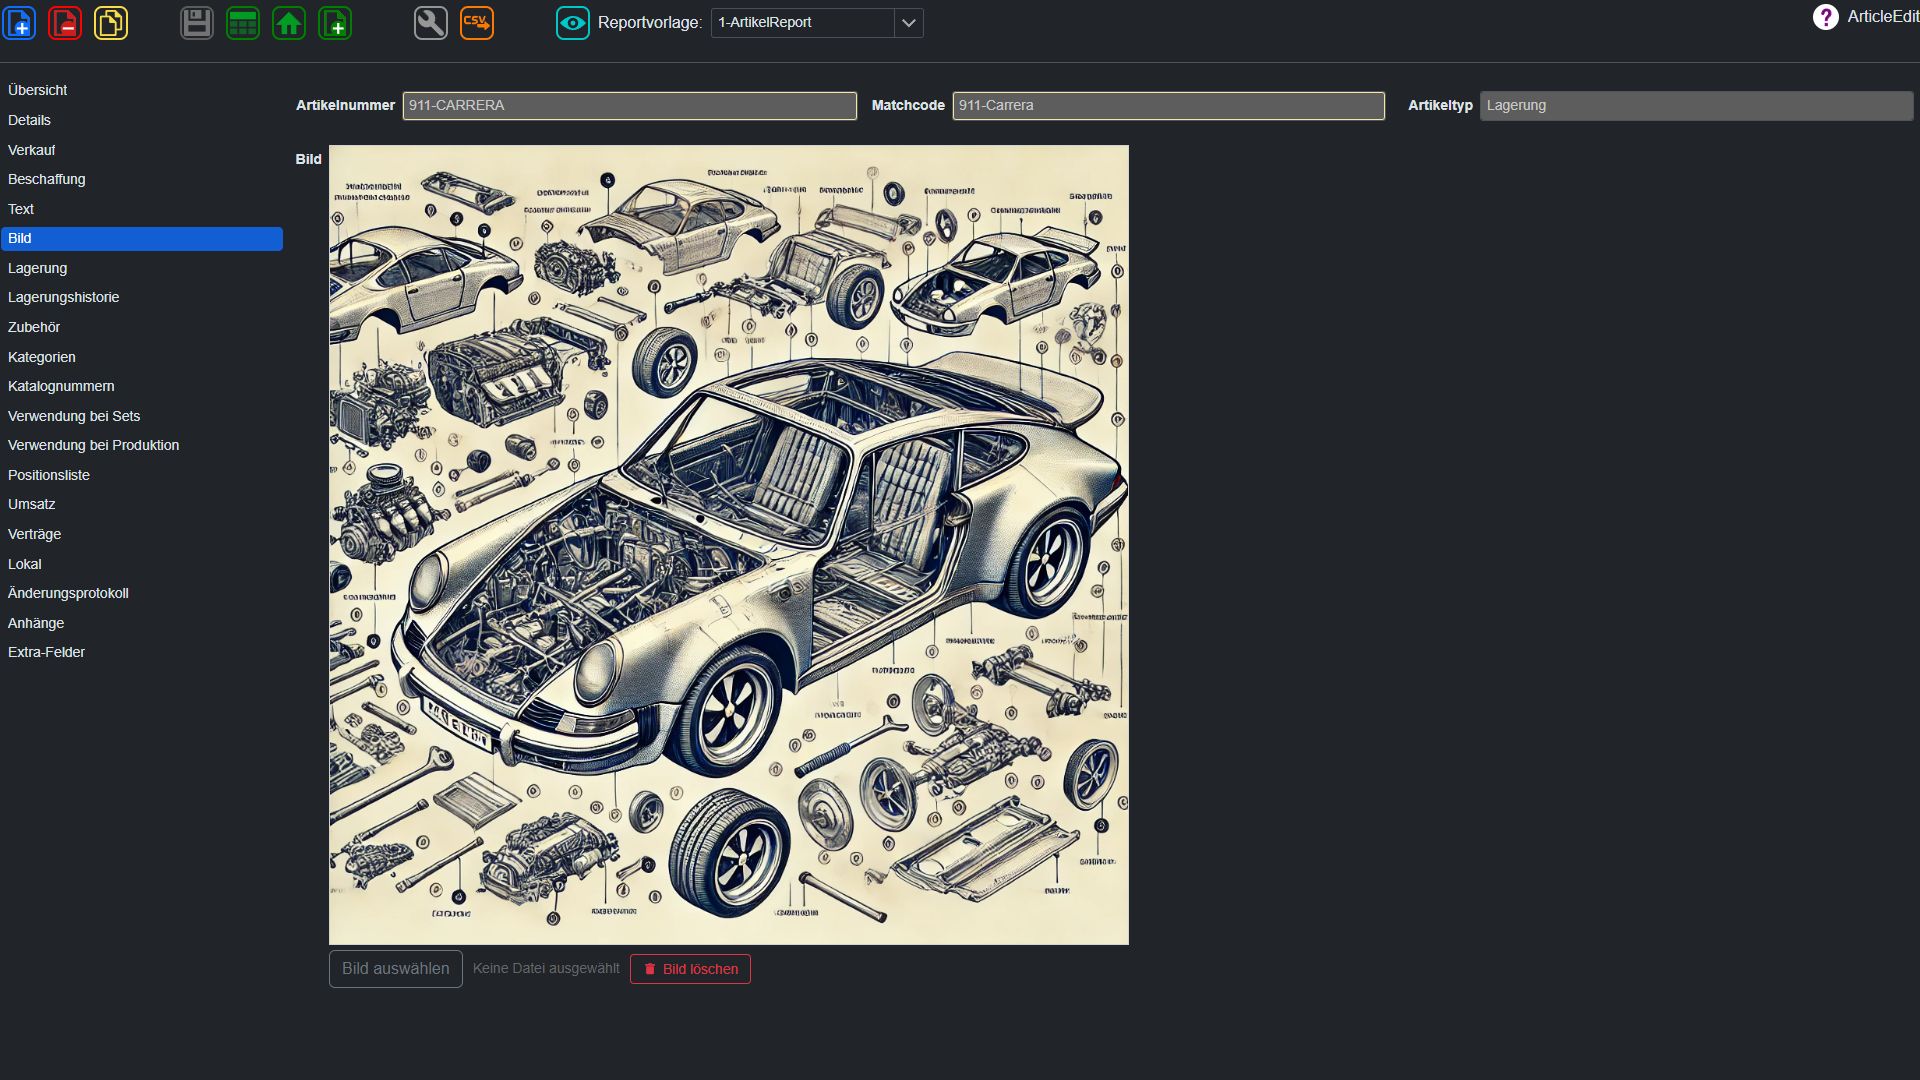Click the yellow copy document icon

pos(111,22)
